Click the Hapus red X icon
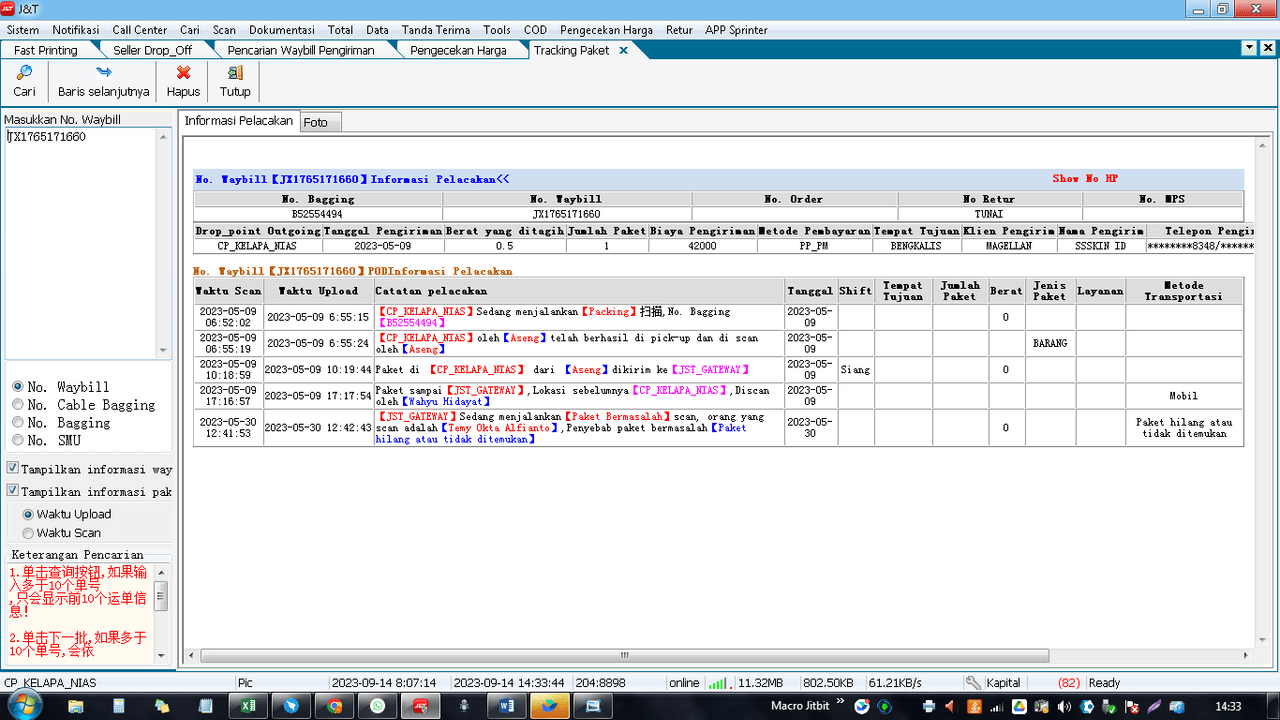Image resolution: width=1280 pixels, height=720 pixels. (183, 72)
